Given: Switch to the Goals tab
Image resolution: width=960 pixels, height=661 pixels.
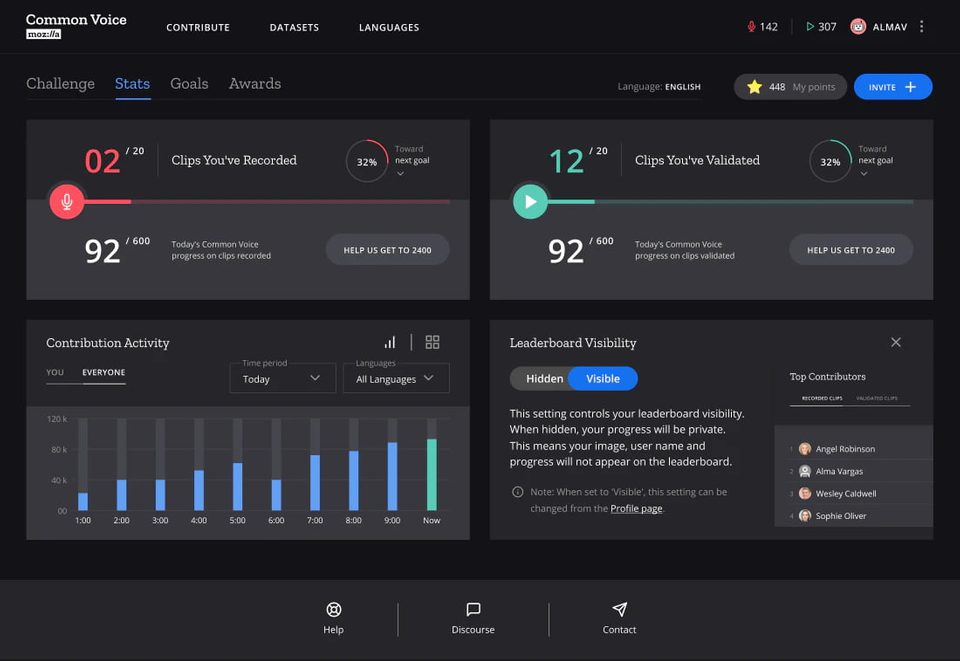Looking at the screenshot, I should [189, 83].
